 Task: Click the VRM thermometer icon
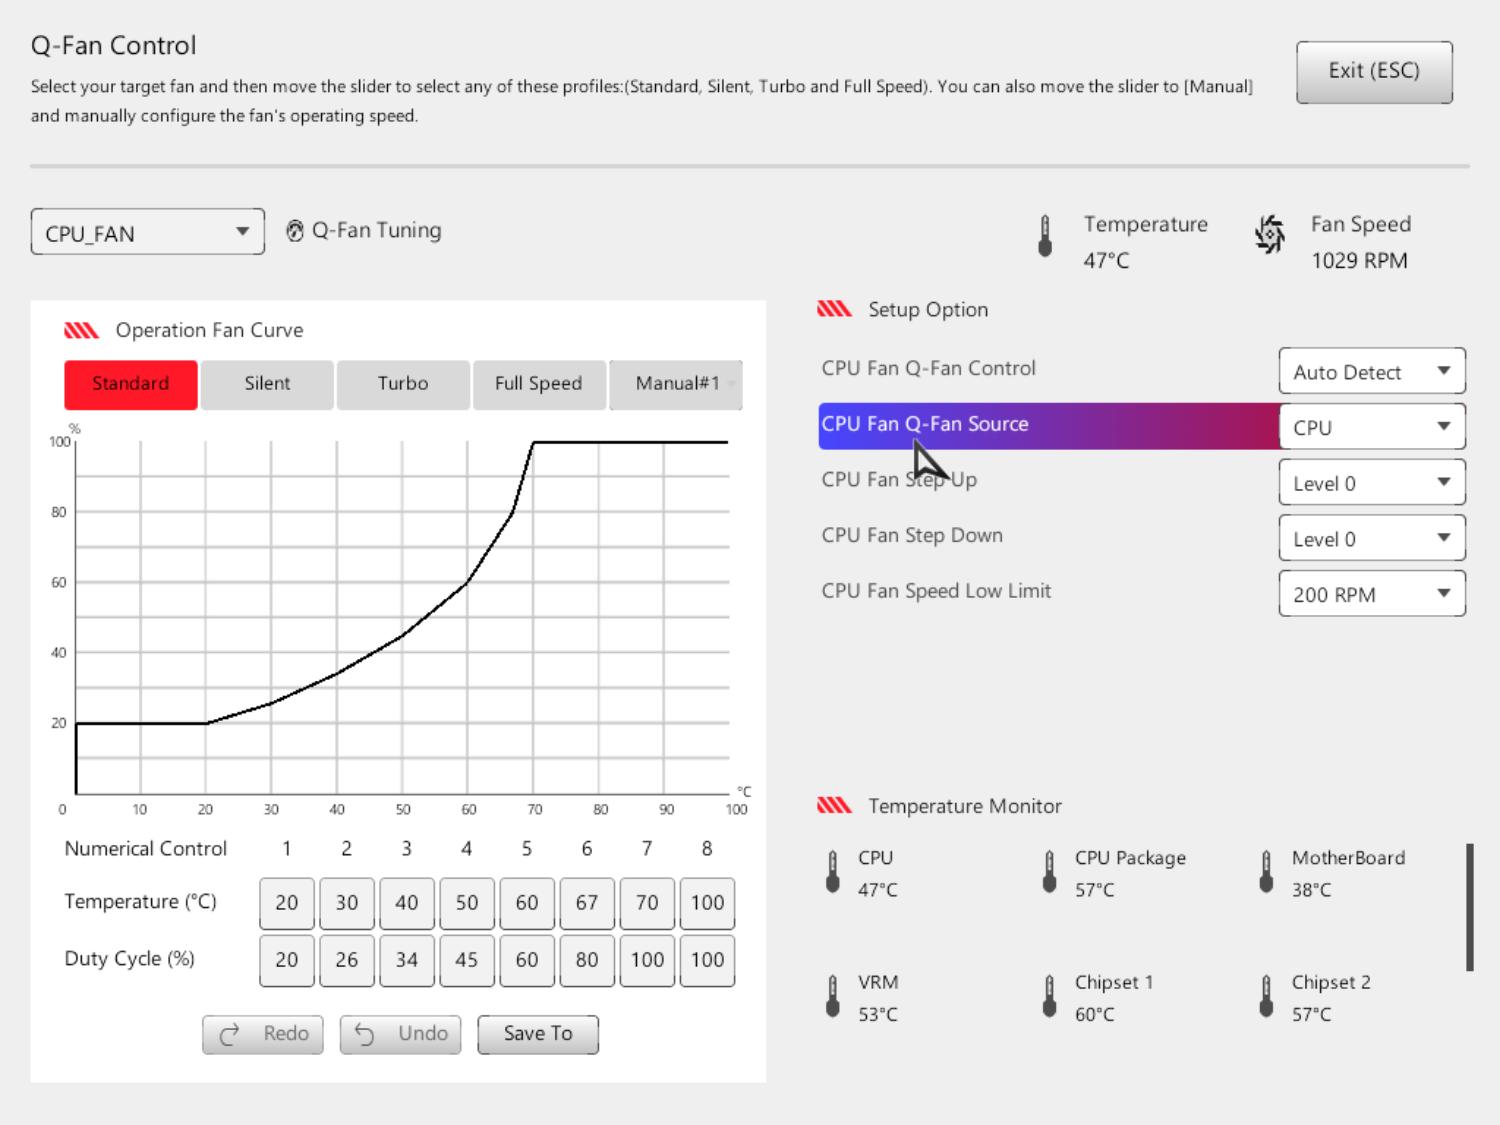tap(833, 997)
